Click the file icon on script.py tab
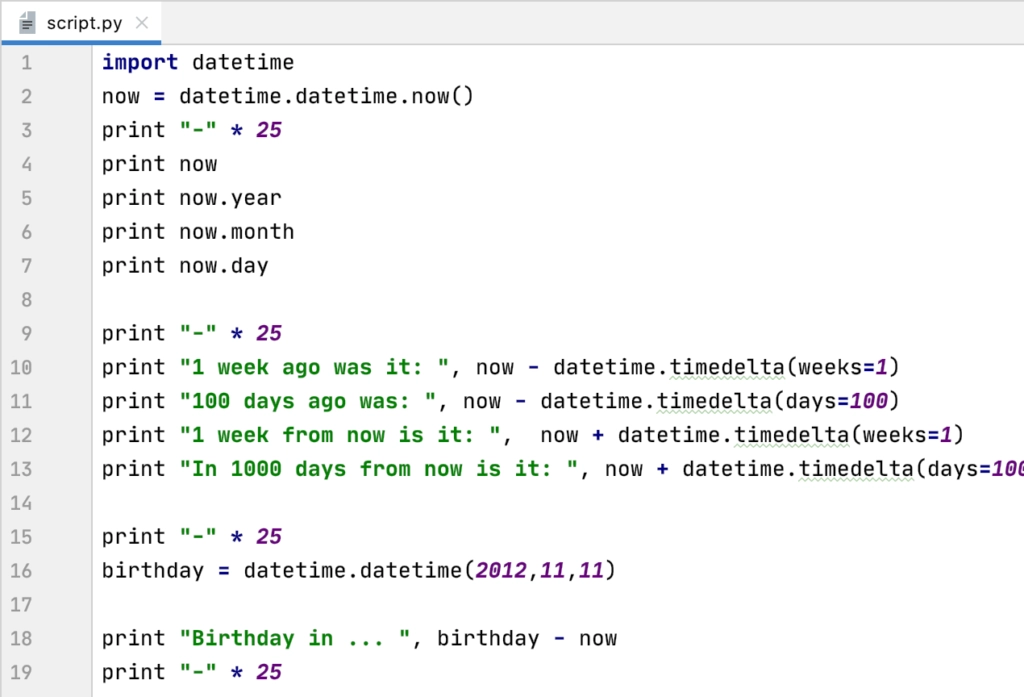Screen dimensions: 1024x697 [x=27, y=23]
